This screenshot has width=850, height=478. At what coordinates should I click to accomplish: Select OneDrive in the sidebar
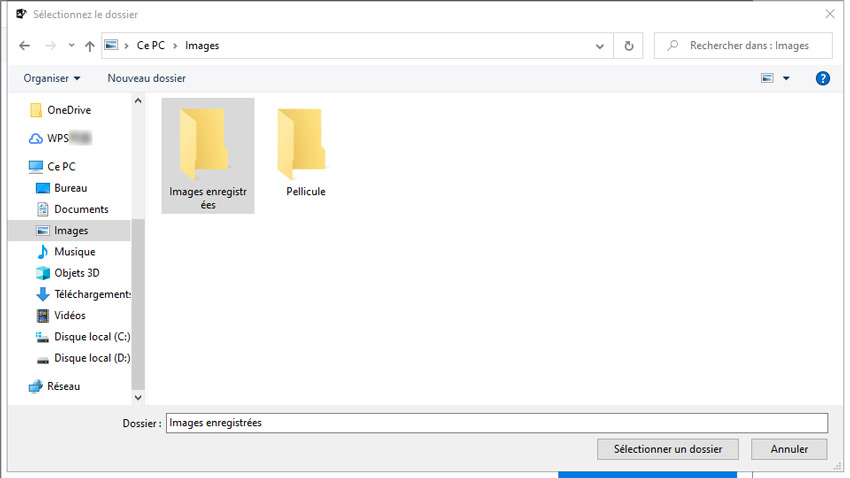69,110
